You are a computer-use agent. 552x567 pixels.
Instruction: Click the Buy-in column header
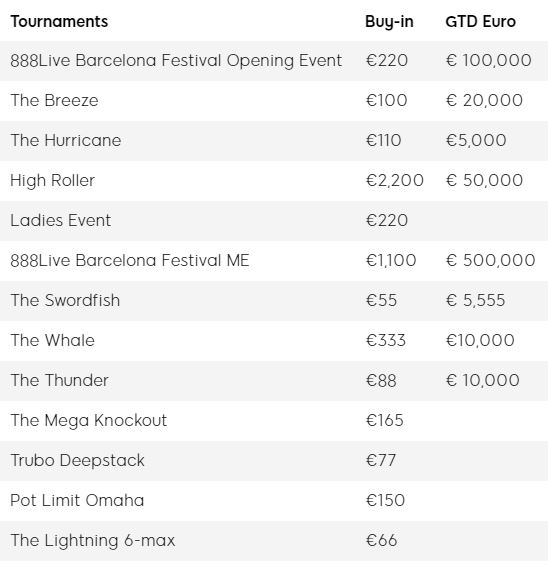pyautogui.click(x=389, y=22)
